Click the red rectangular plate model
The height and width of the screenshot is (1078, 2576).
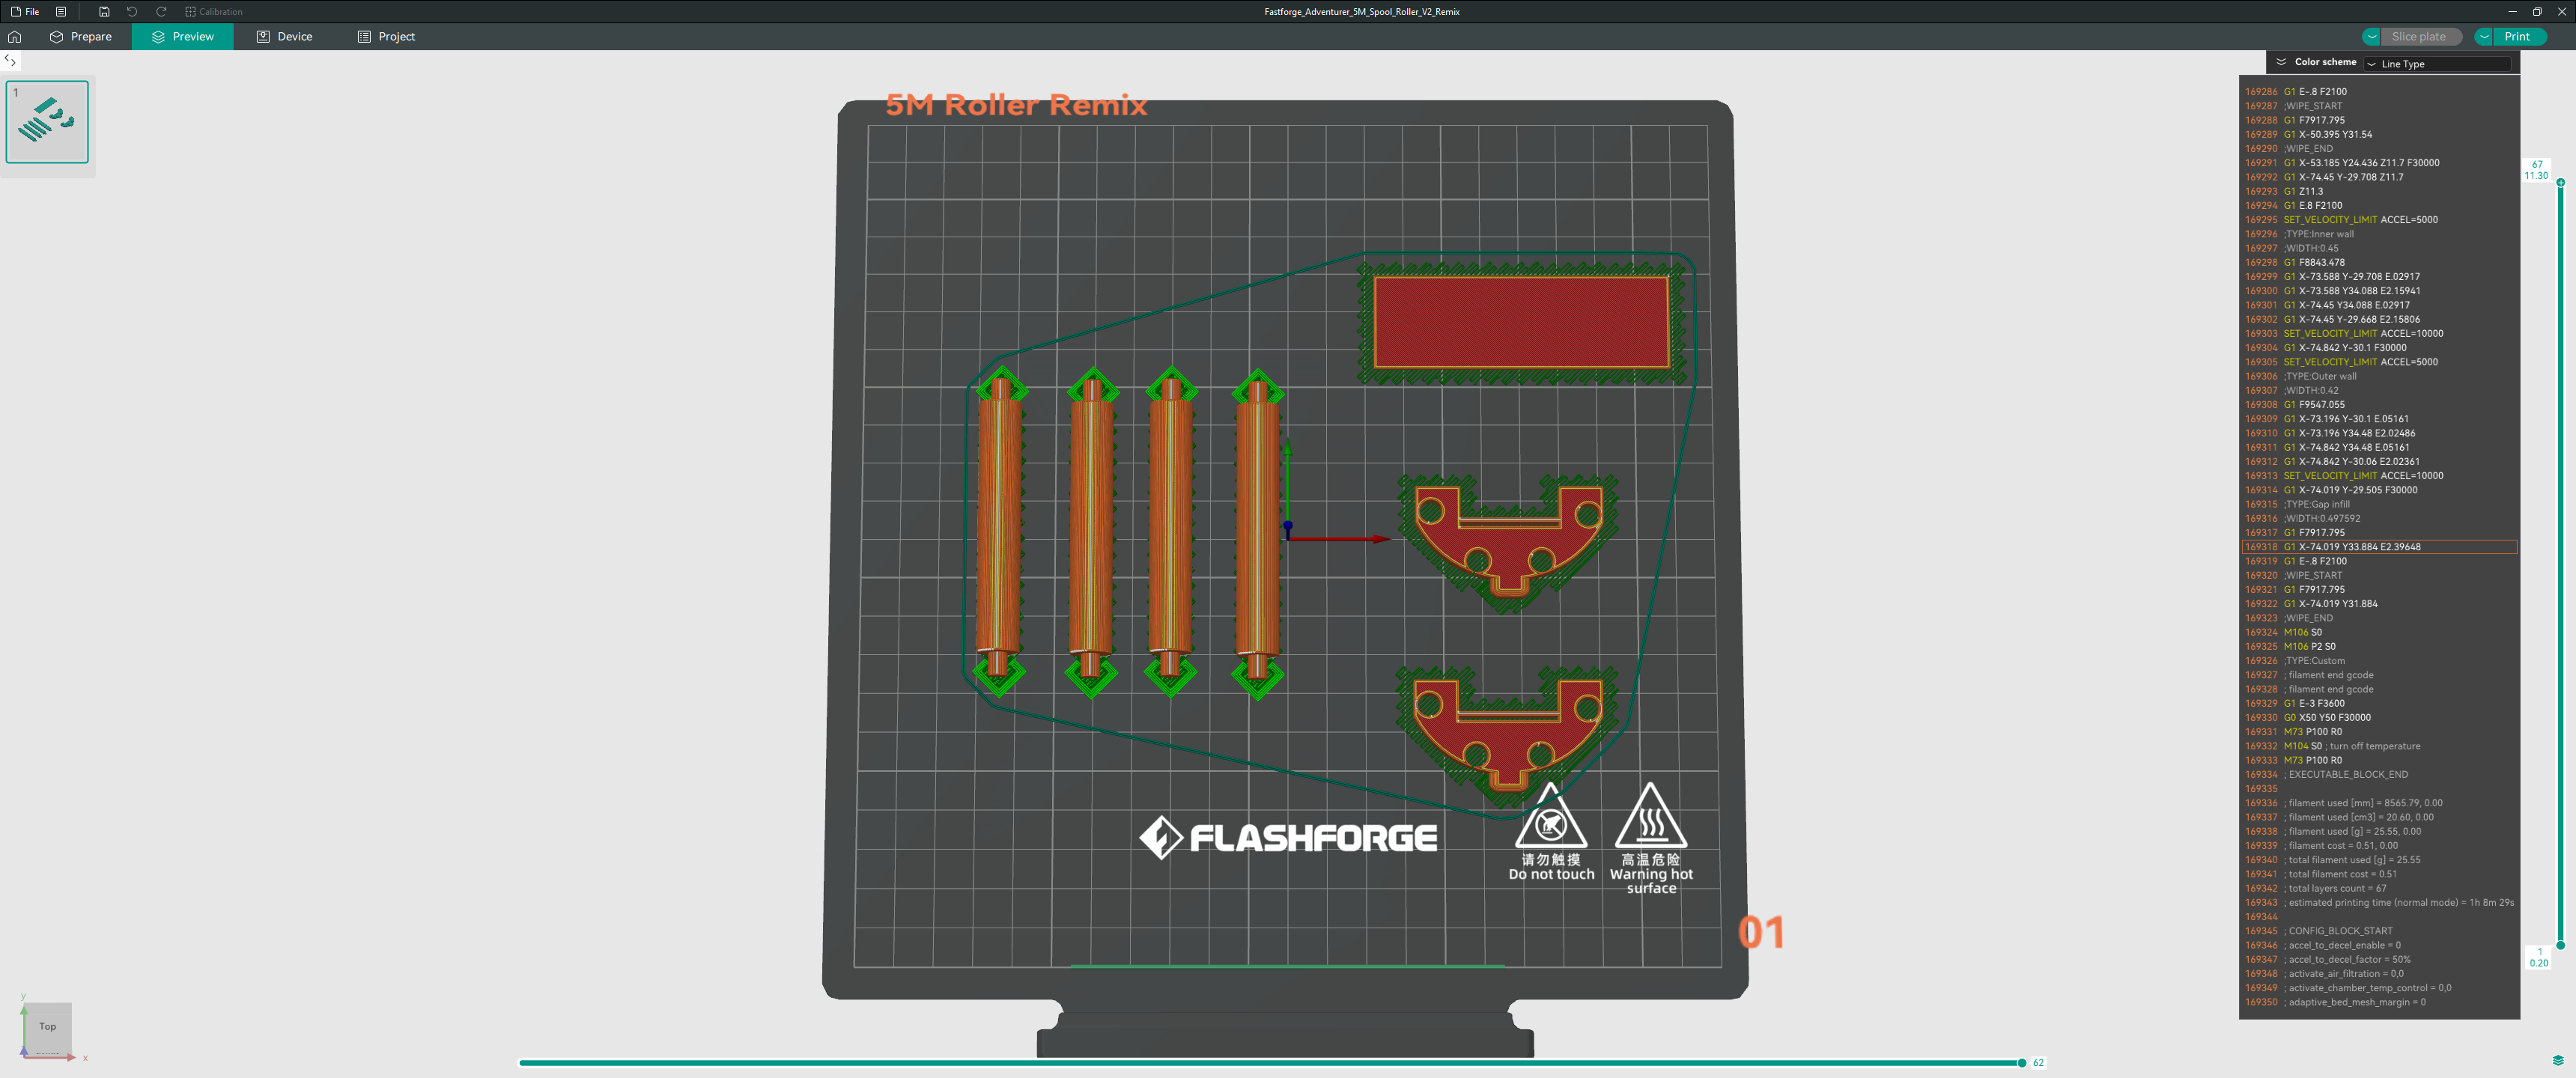1520,322
